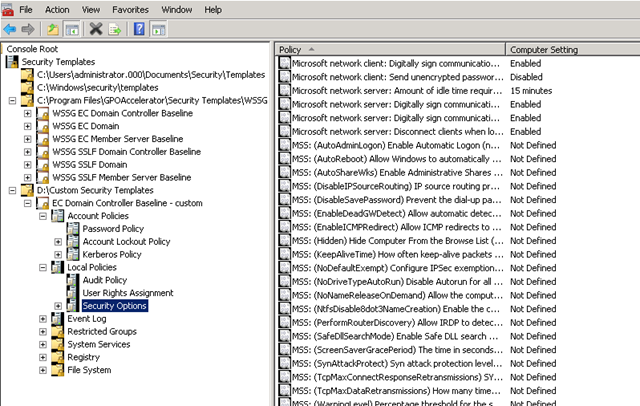640x406 pixels.
Task: Expand the Kerberos Policy node
Action: point(58,254)
